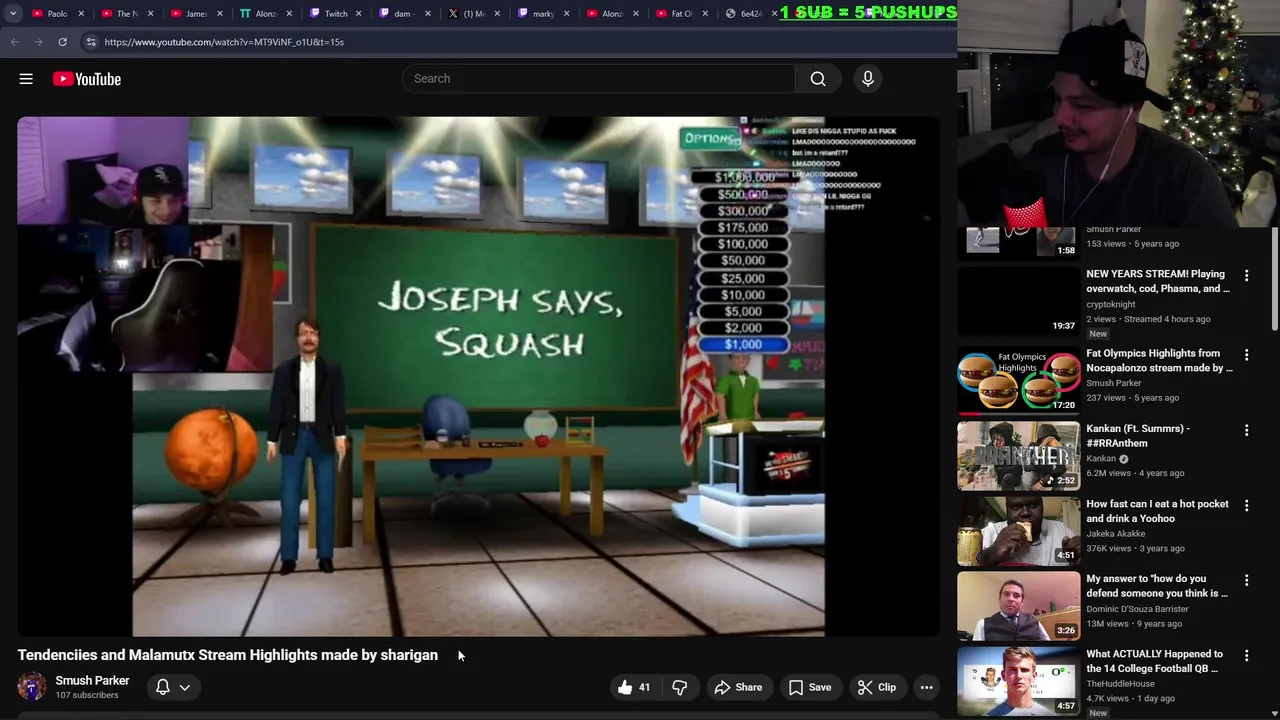Go forward using the browser forward arrow

38,42
